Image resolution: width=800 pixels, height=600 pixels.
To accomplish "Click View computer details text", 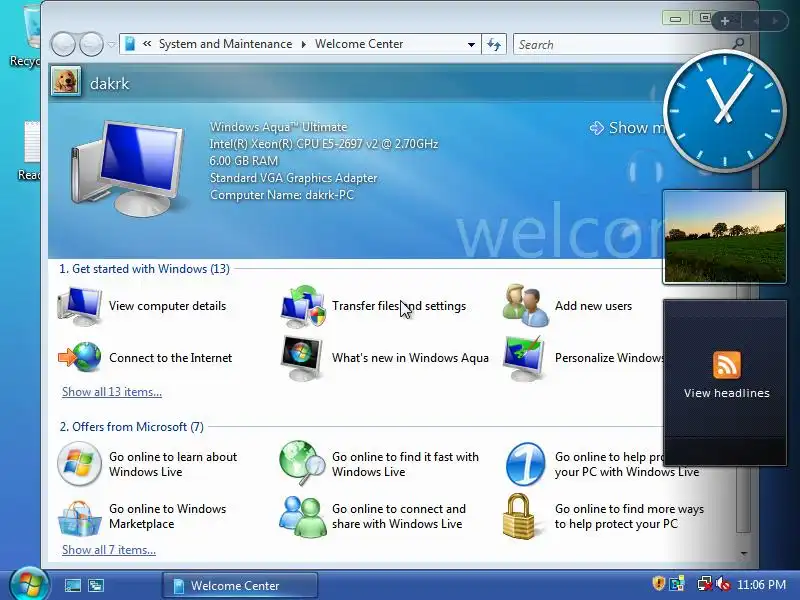I will pyautogui.click(x=167, y=306).
